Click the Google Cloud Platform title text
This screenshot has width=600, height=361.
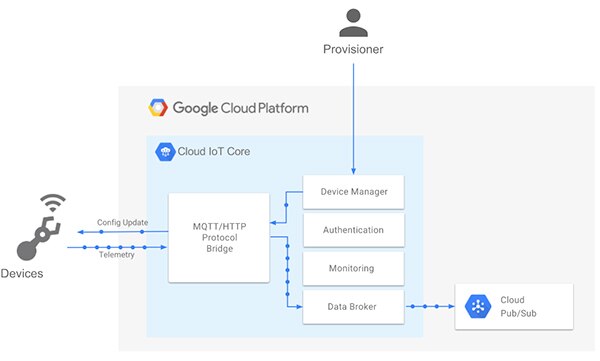click(x=240, y=108)
